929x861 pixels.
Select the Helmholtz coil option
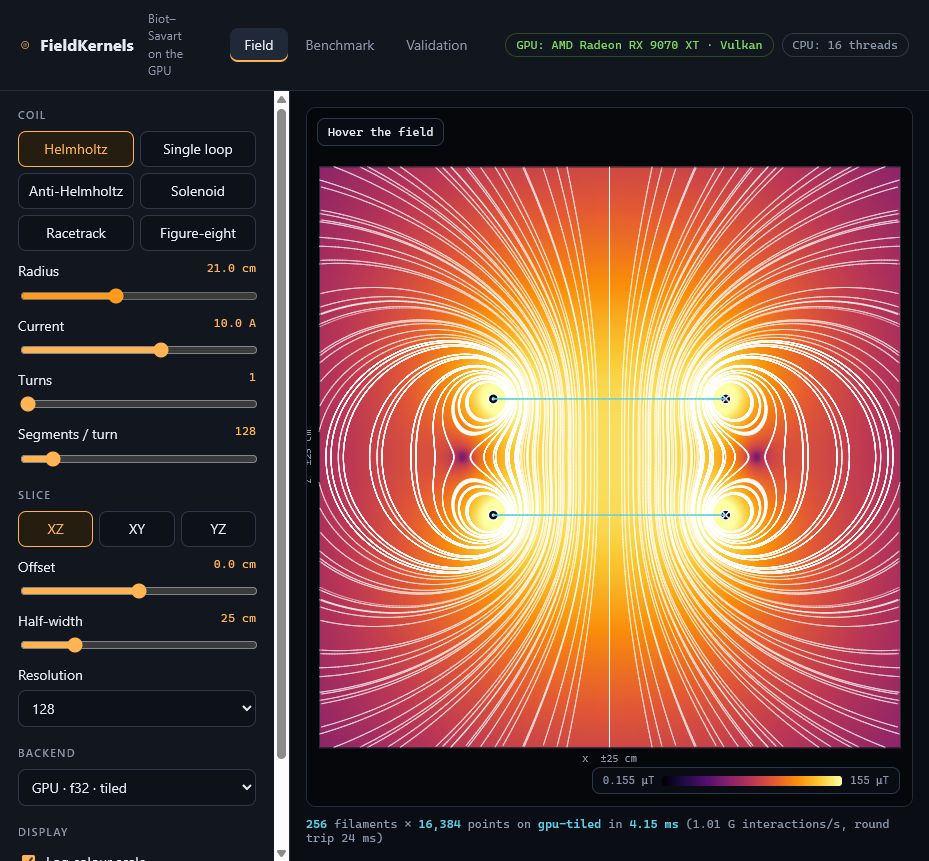click(x=76, y=149)
